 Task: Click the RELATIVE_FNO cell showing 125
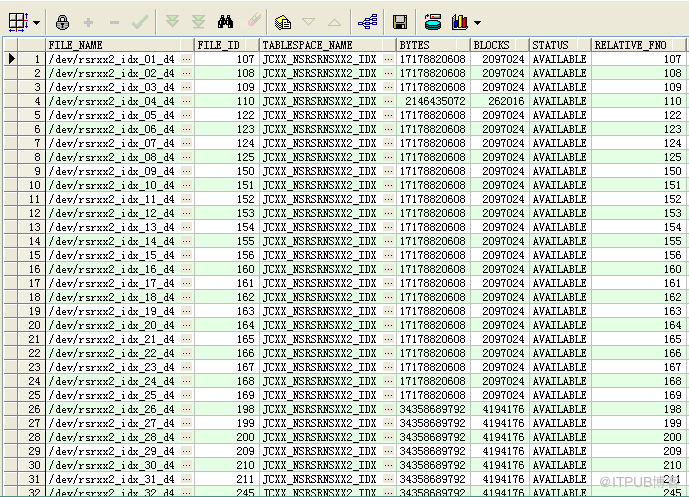[638, 157]
